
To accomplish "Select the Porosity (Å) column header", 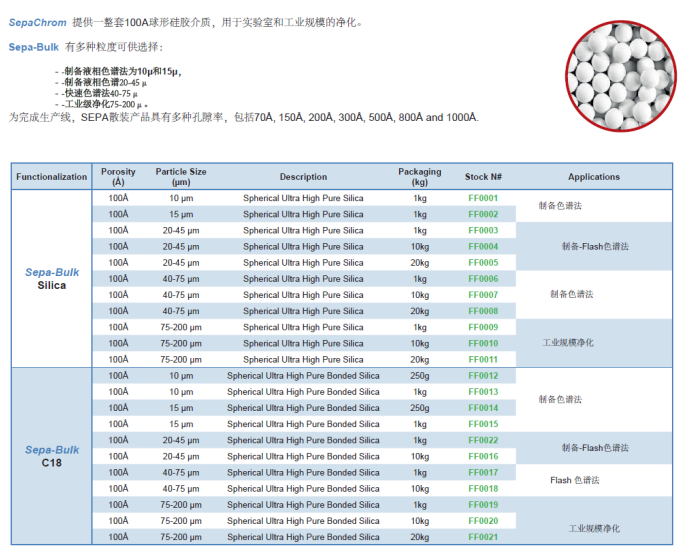I will pyautogui.click(x=118, y=177).
